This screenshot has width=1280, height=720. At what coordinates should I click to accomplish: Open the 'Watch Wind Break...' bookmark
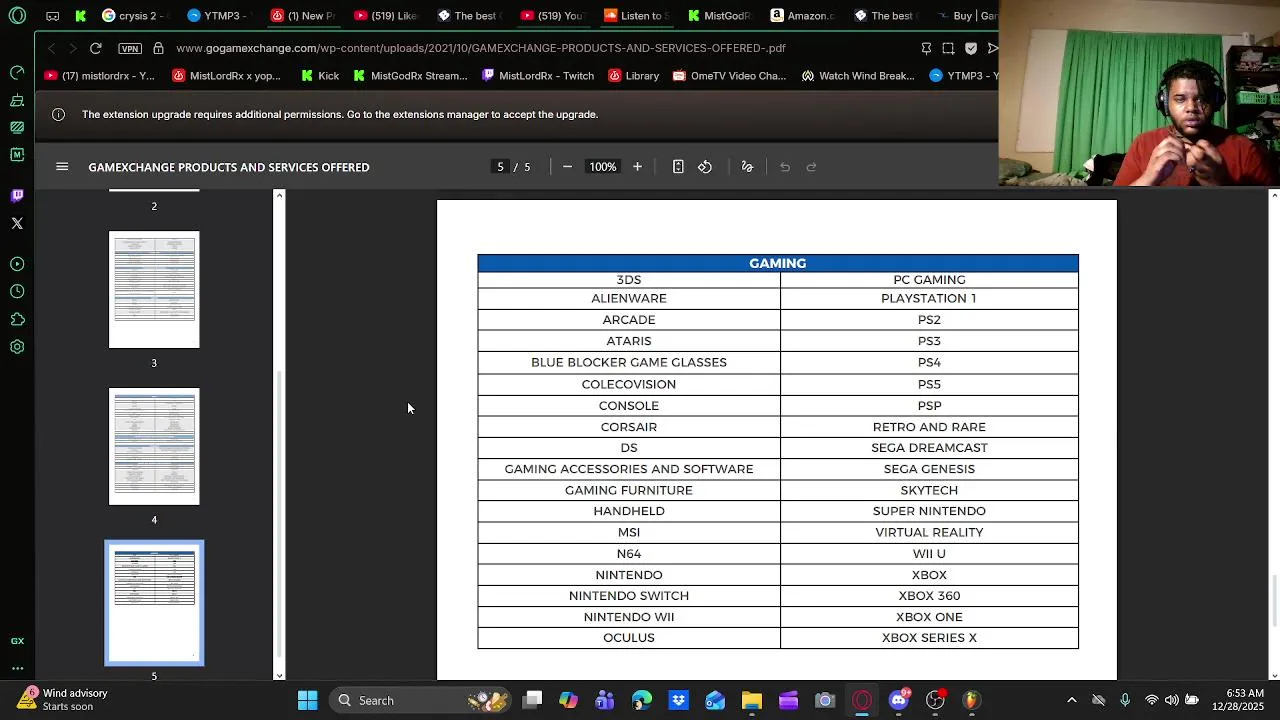[x=858, y=76]
